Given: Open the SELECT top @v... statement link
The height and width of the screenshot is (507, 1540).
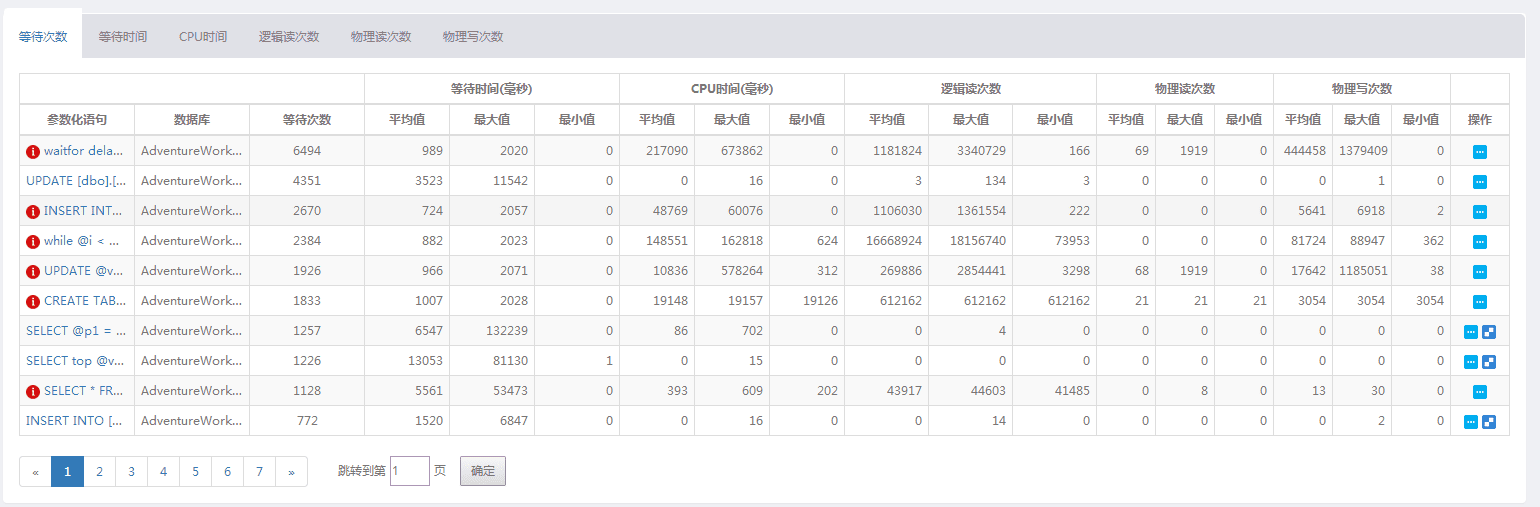Looking at the screenshot, I should point(76,361).
